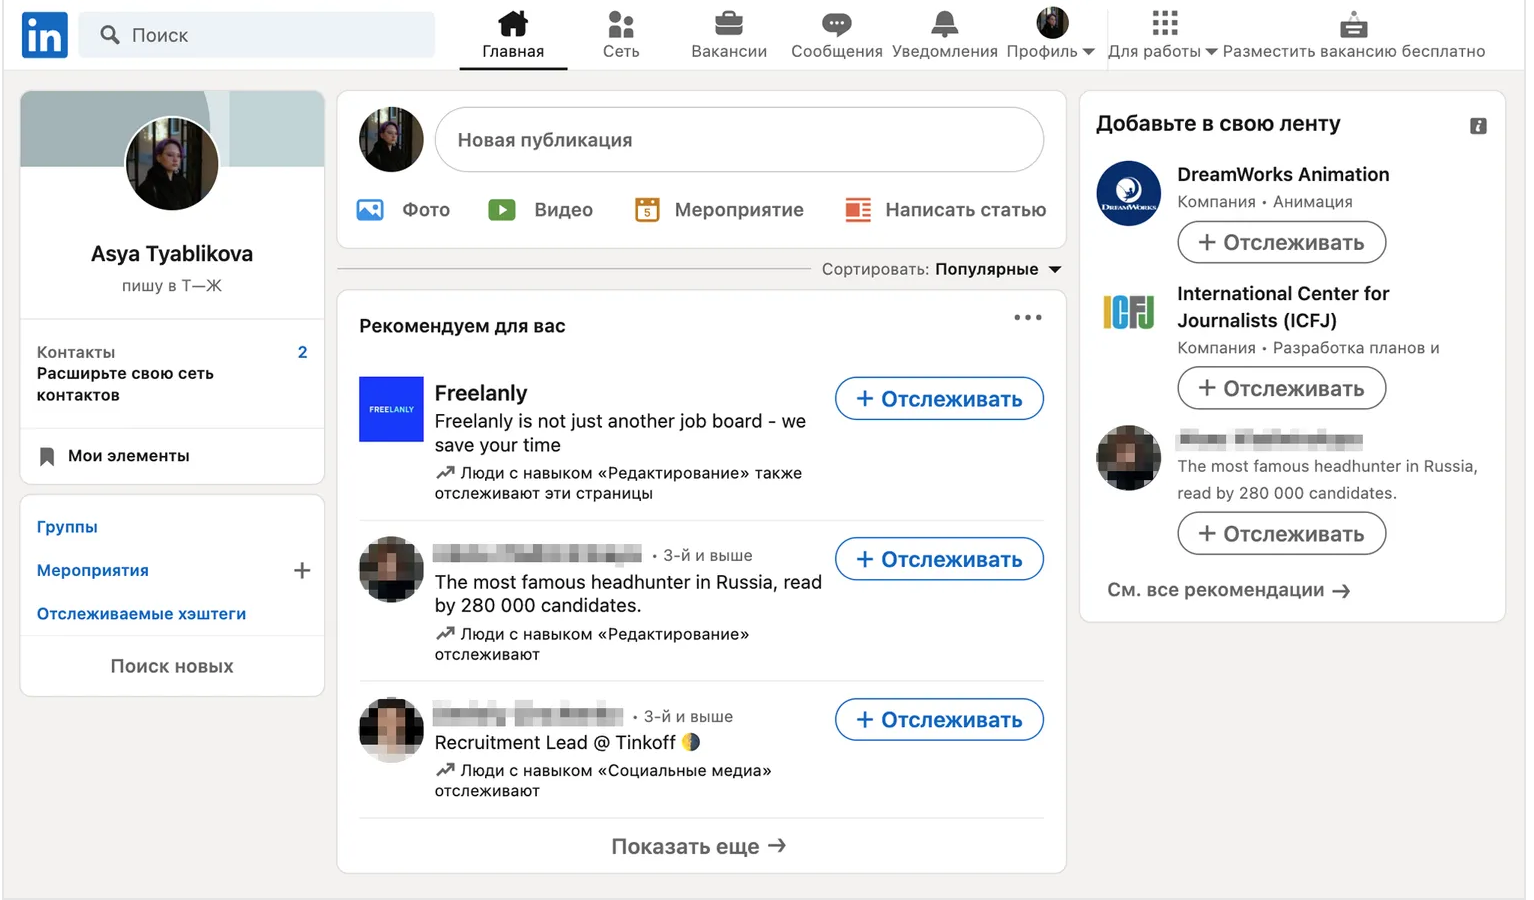The width and height of the screenshot is (1534, 900).
Task: Open the Сеть network icon
Action: coord(621,23)
